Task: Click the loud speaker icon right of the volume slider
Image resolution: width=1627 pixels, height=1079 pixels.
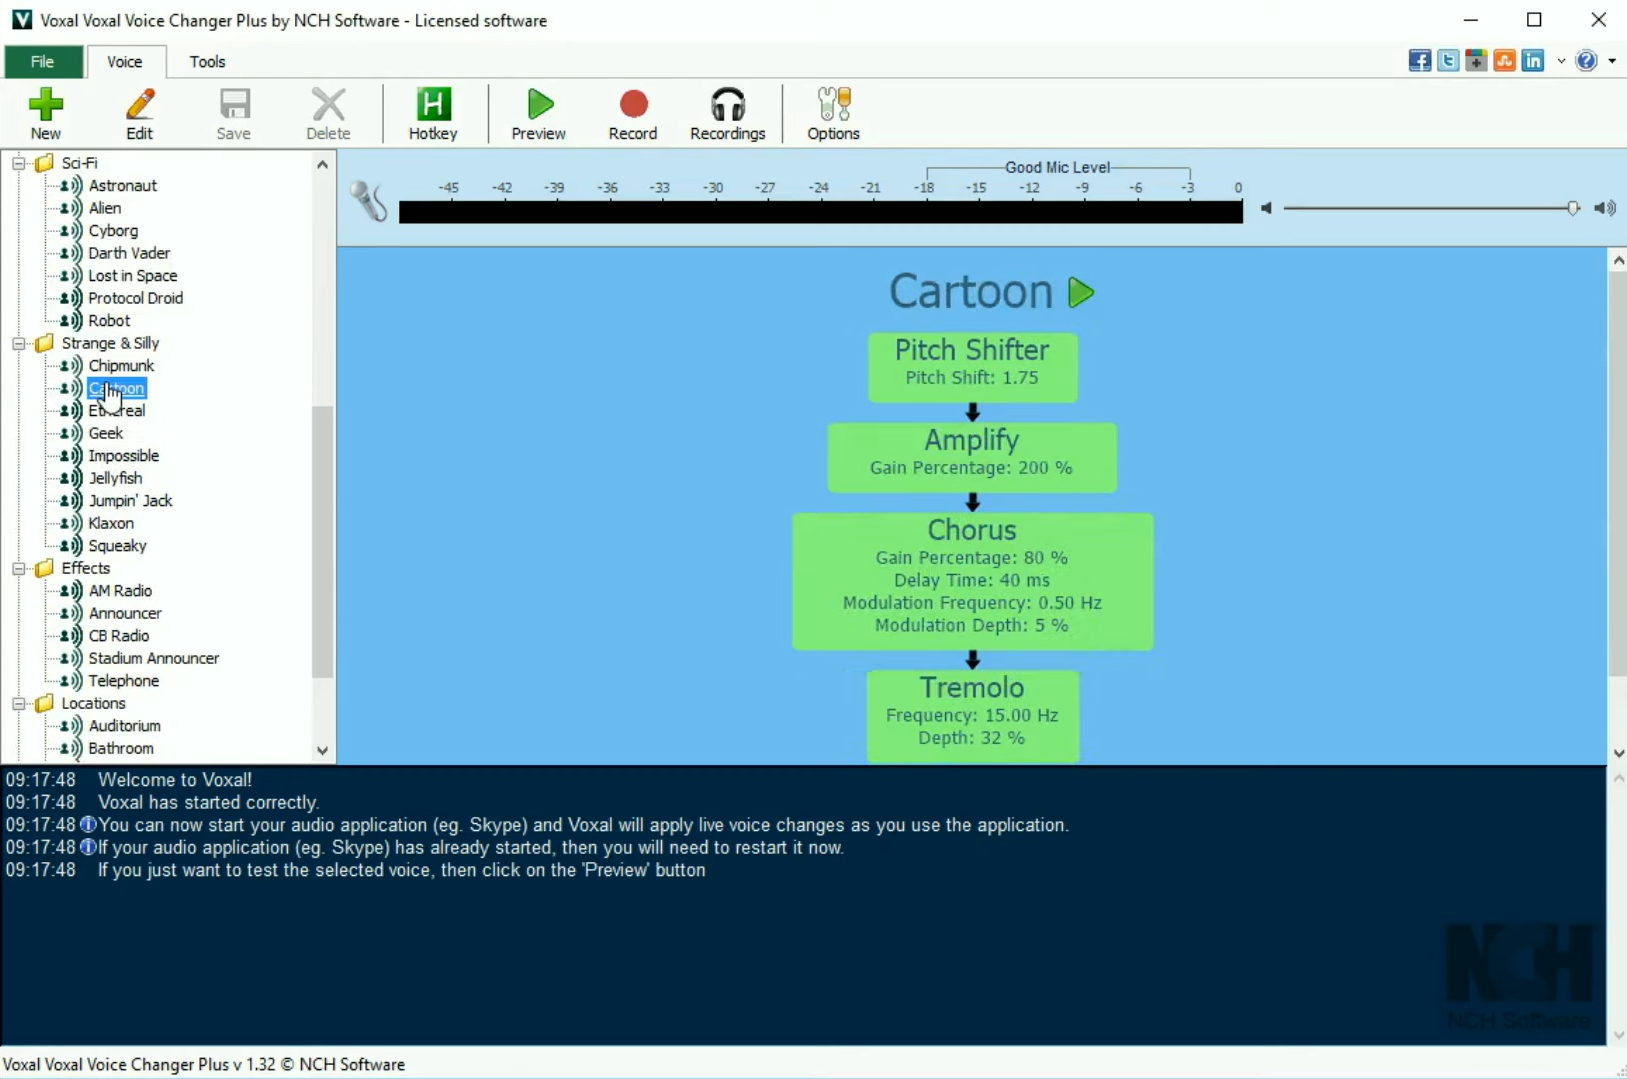Action: point(1605,208)
